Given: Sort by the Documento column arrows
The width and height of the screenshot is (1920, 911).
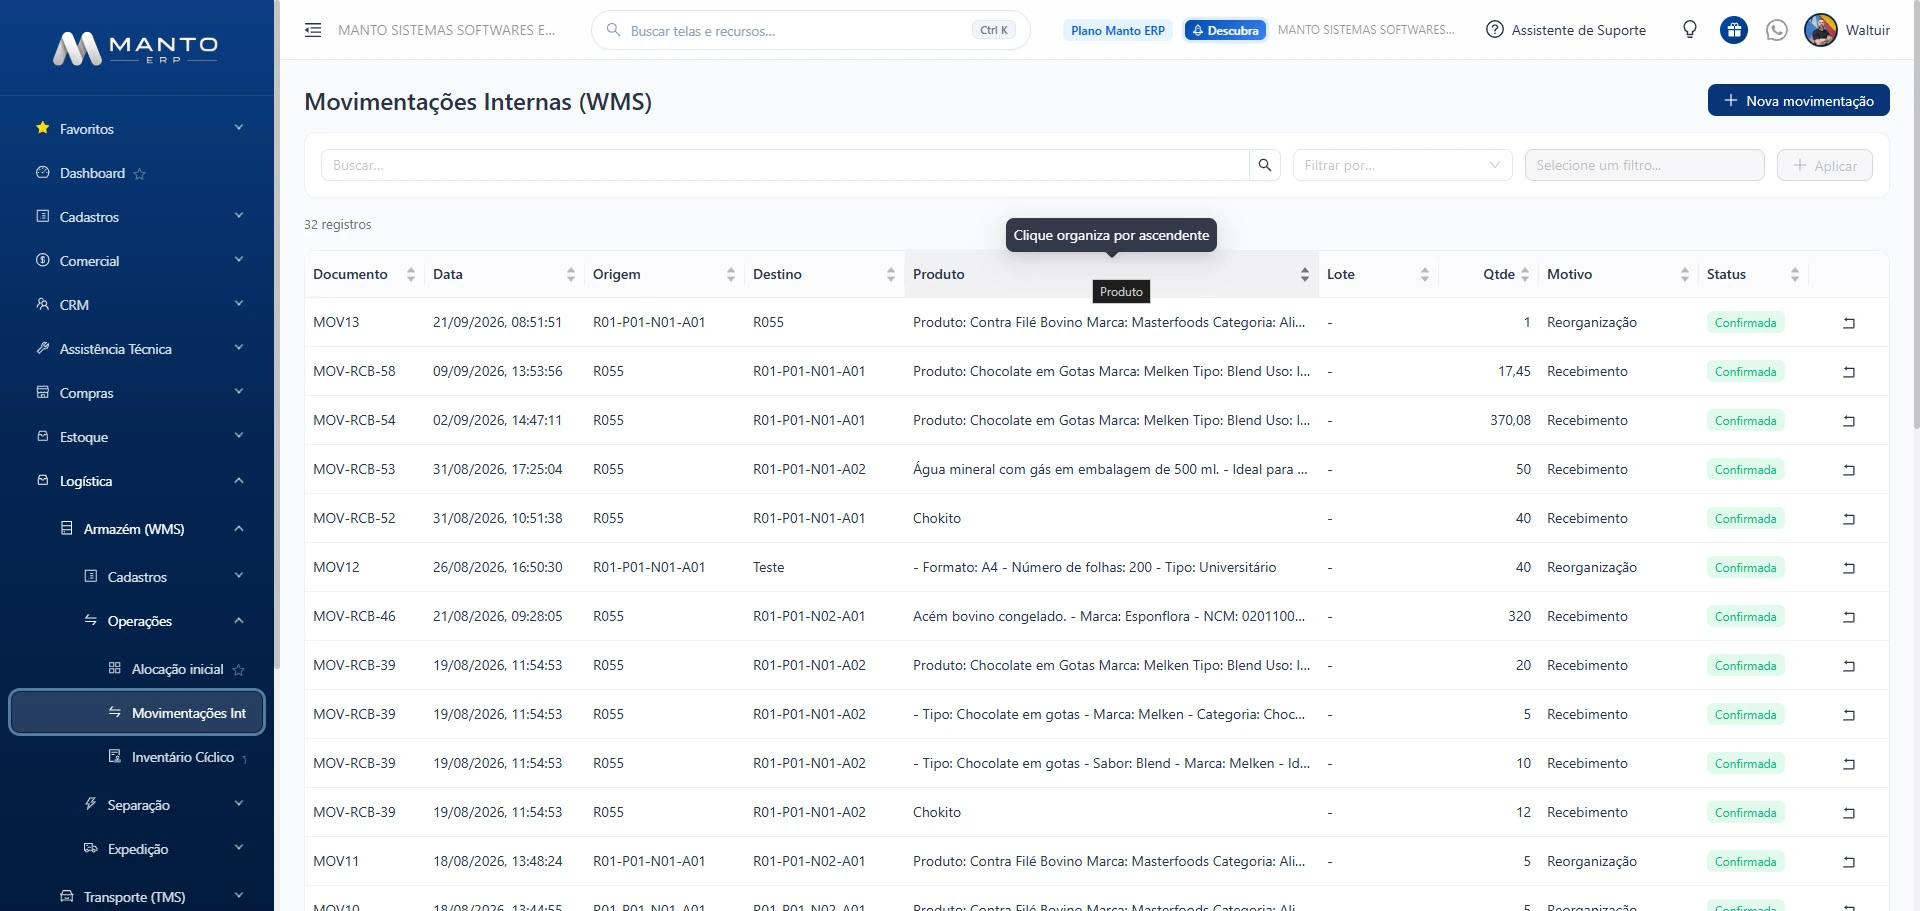Looking at the screenshot, I should [411, 274].
